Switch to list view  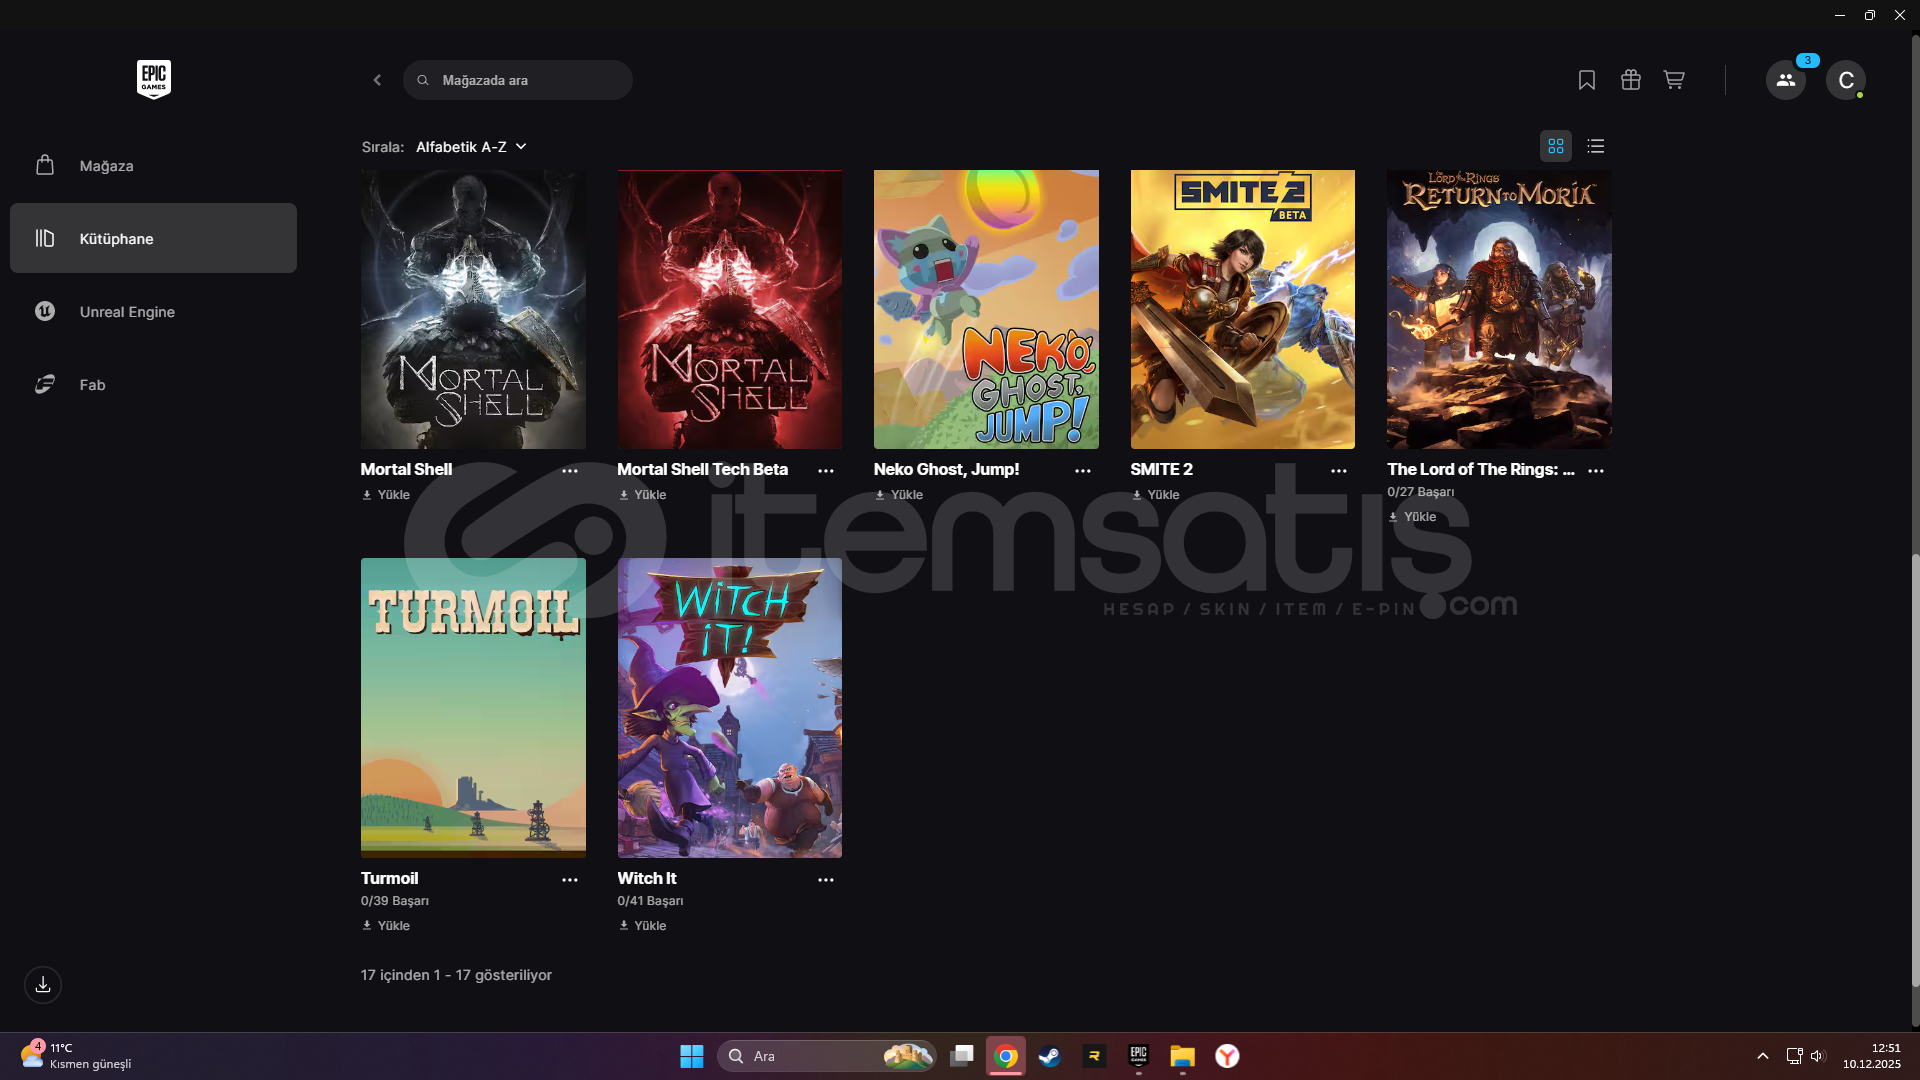pos(1595,146)
